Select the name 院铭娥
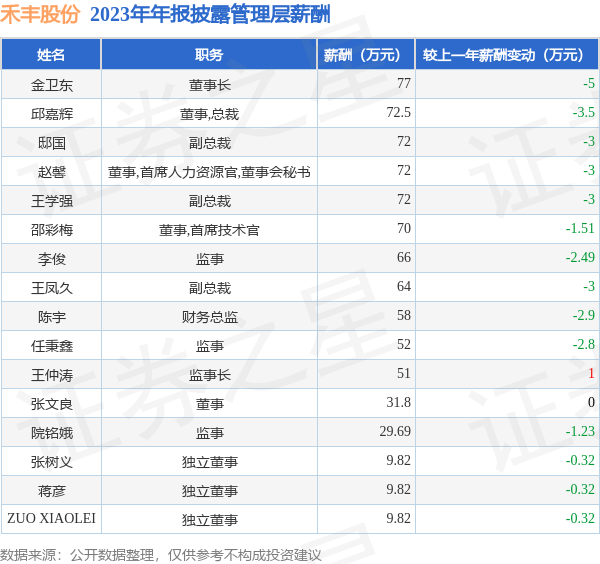The image size is (600, 564). [52, 433]
